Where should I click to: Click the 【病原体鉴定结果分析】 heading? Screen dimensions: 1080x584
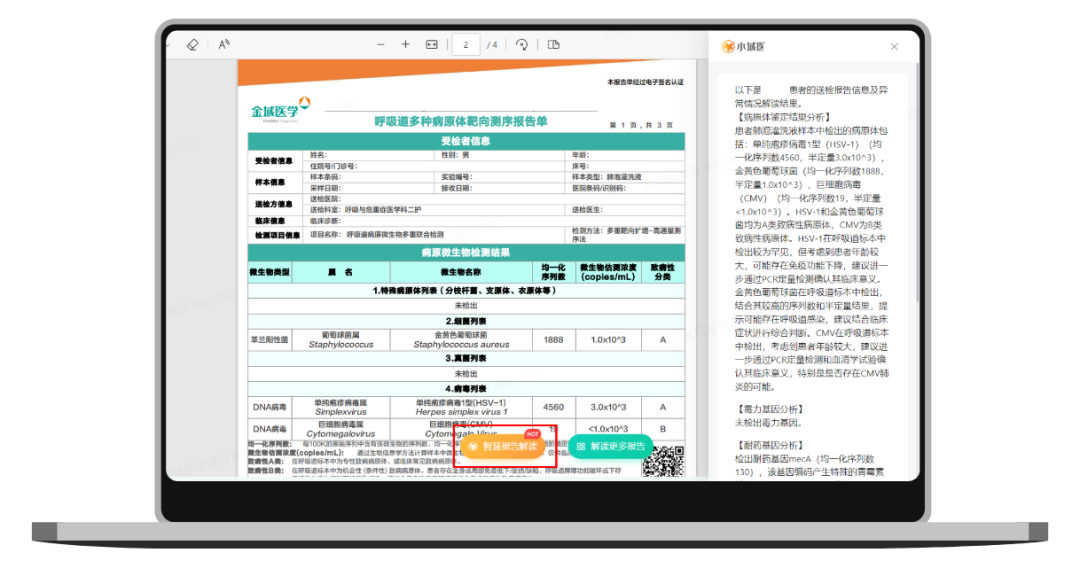point(784,117)
